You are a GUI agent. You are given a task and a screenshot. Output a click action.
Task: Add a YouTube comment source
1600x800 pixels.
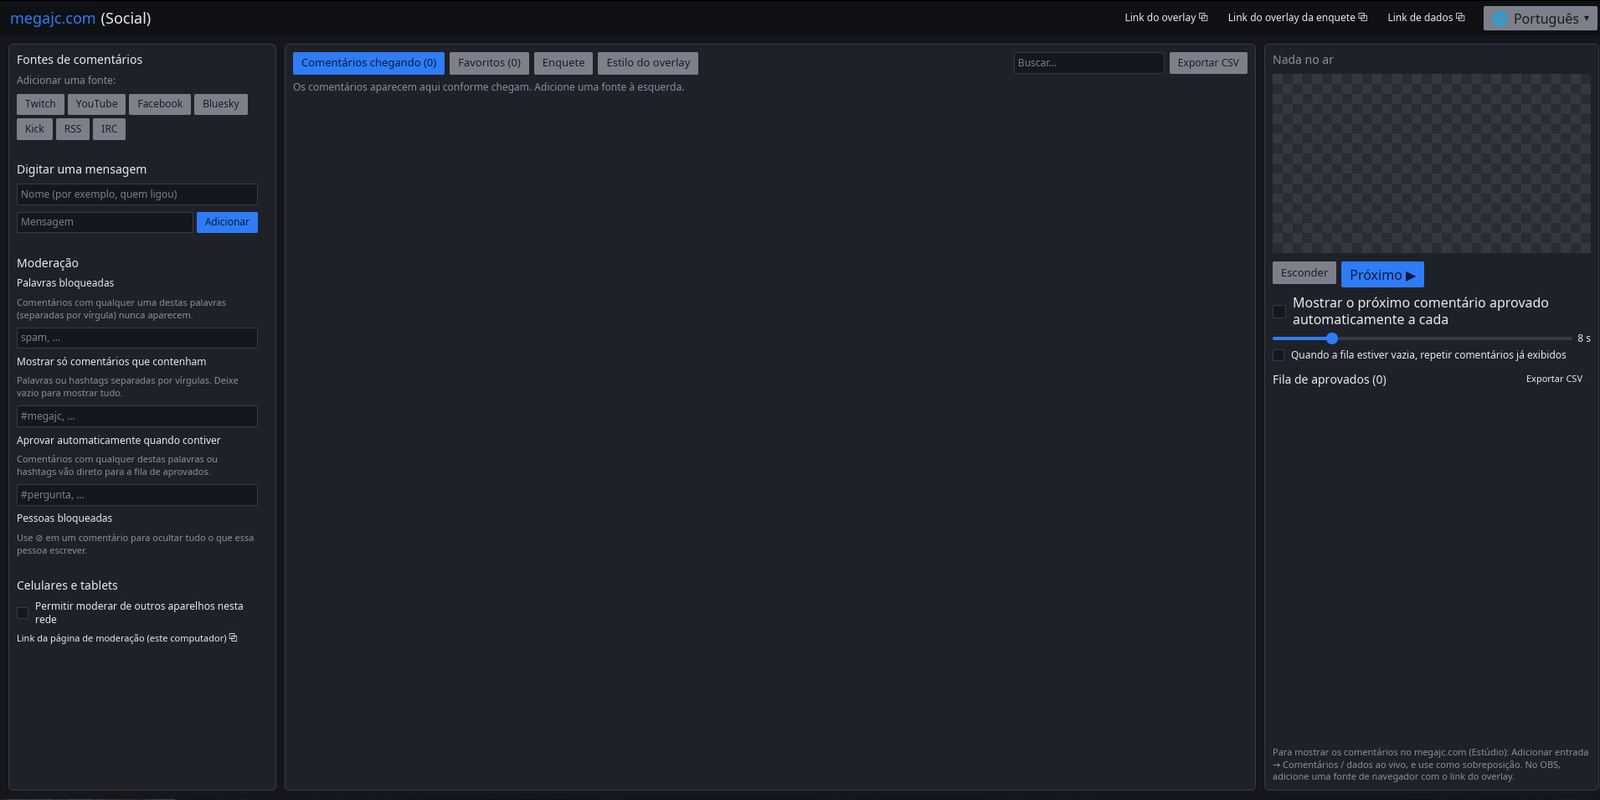point(96,104)
